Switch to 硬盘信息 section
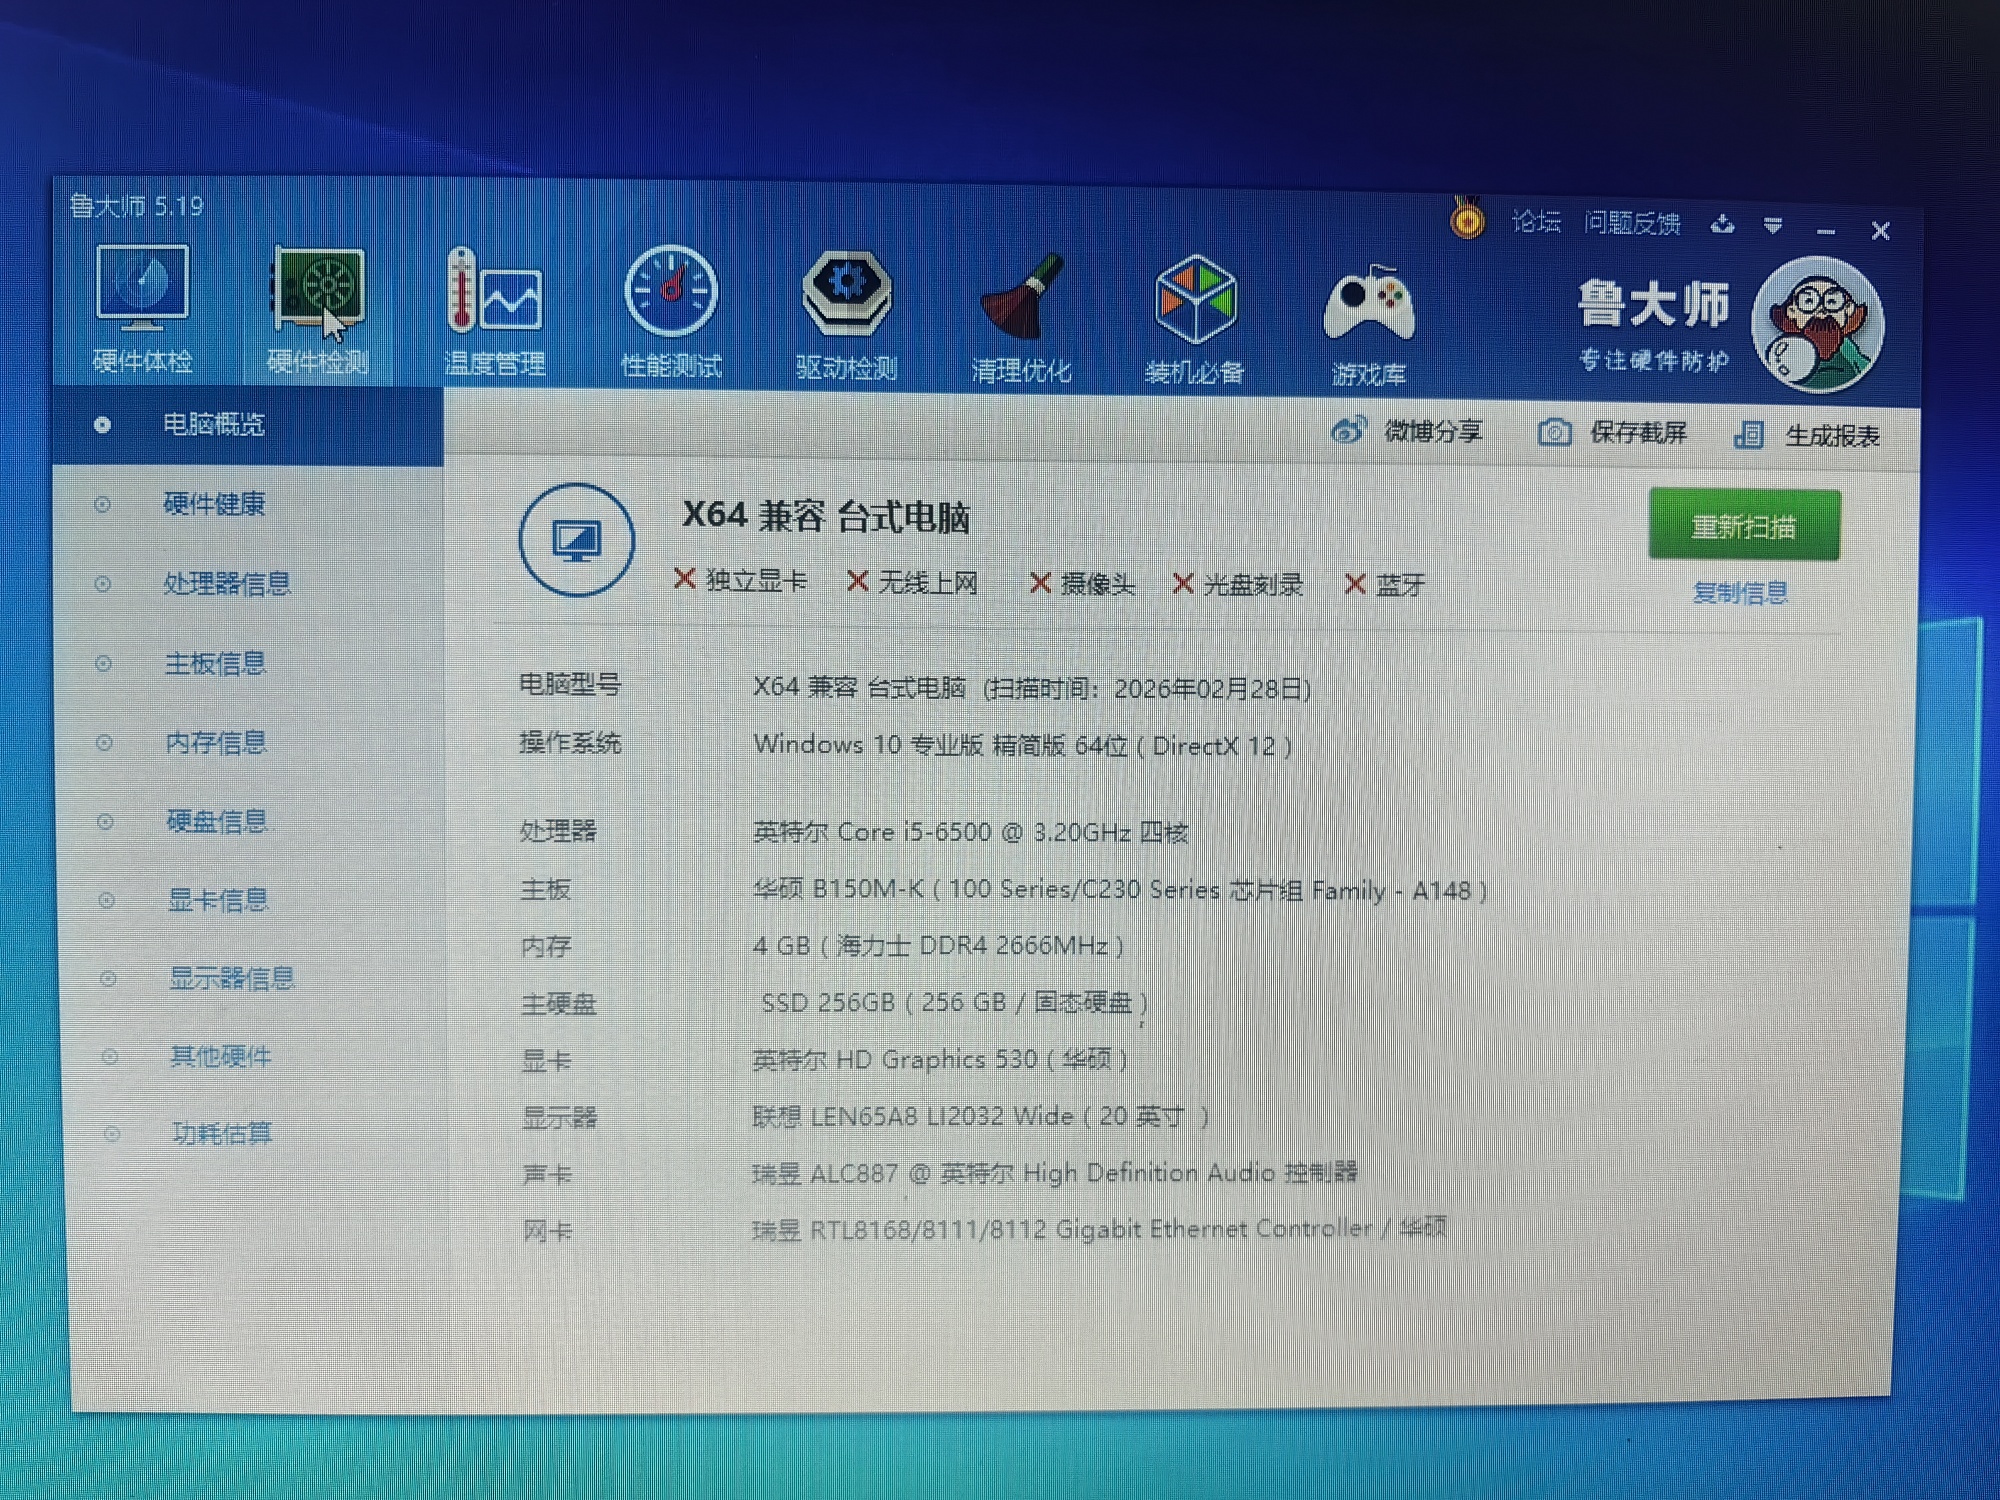 [x=216, y=821]
